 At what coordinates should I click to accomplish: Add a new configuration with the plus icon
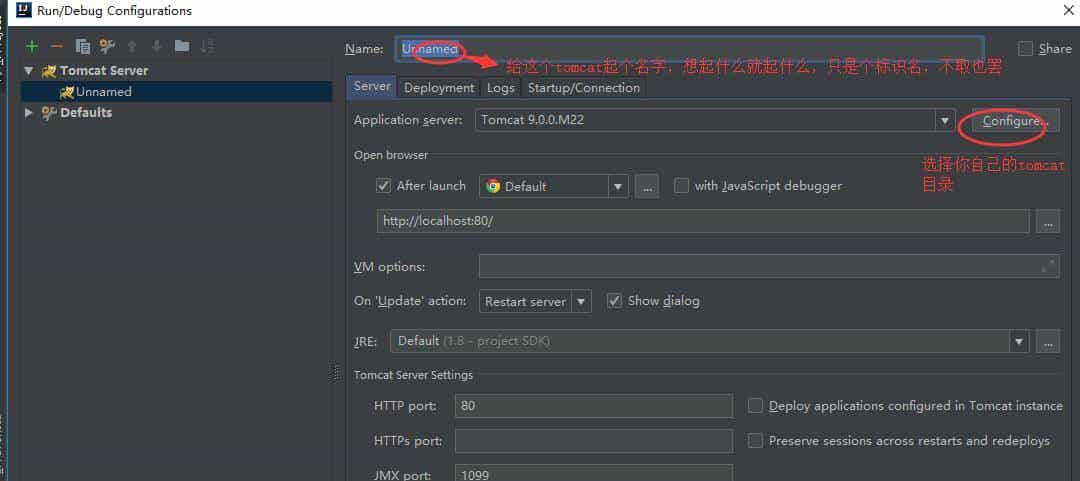[32, 46]
